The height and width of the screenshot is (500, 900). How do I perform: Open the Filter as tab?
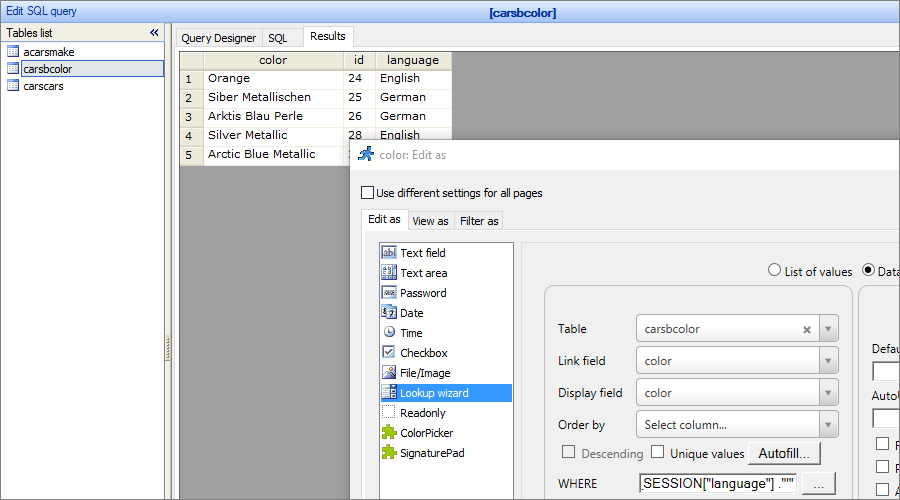click(479, 221)
